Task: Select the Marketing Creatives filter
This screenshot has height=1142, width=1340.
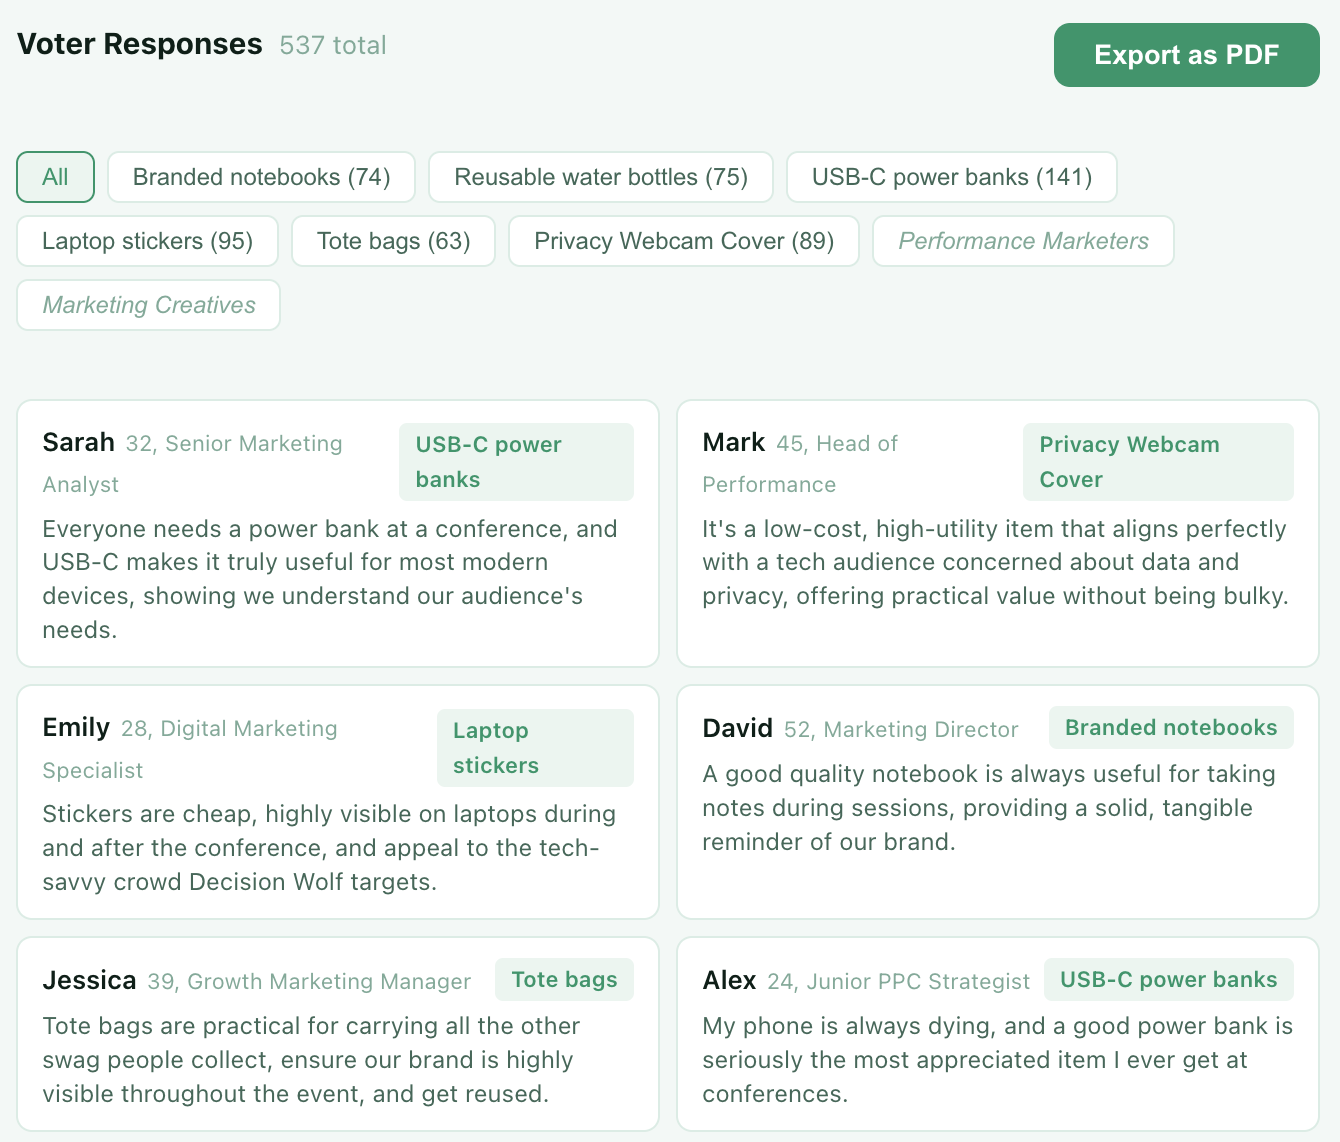Action: pyautogui.click(x=148, y=305)
